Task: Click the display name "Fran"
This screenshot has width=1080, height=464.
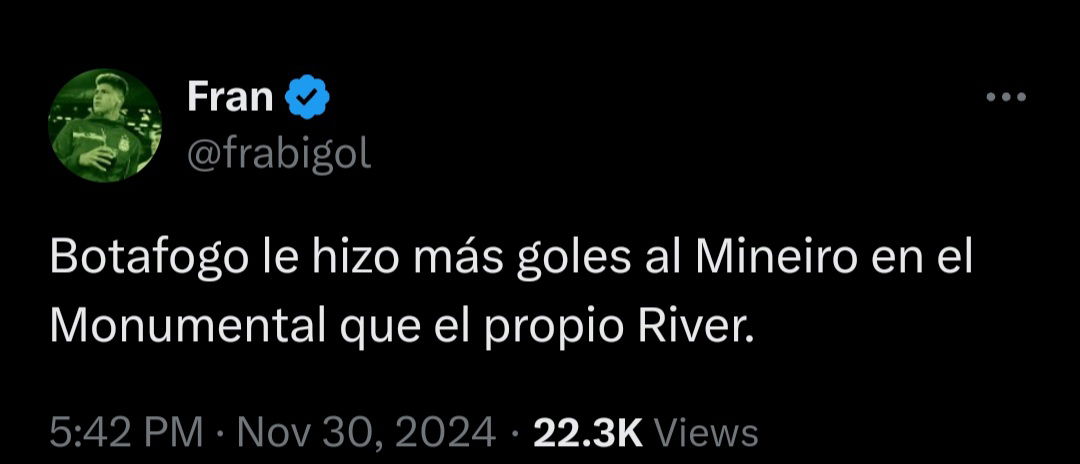Action: point(230,97)
